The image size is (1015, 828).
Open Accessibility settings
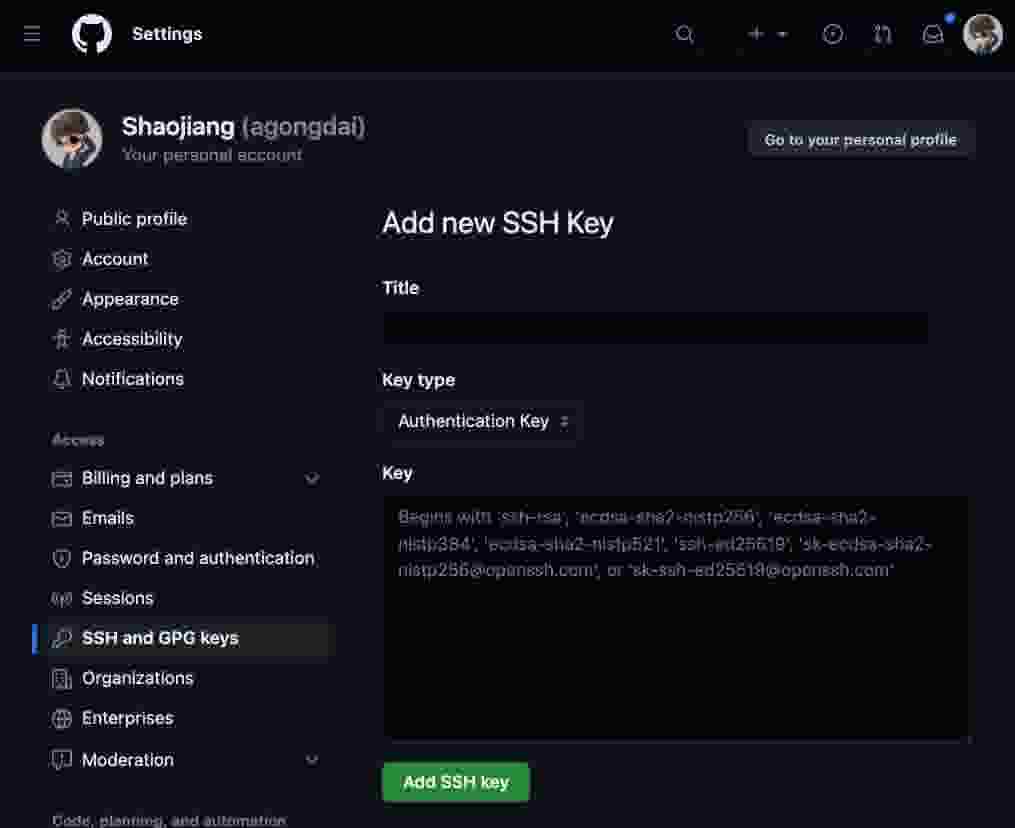point(132,339)
